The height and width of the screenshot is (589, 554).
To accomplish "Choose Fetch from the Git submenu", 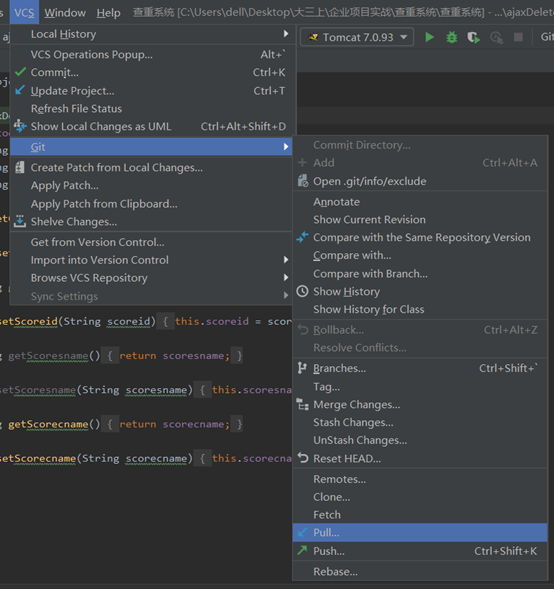I will tap(420, 514).
